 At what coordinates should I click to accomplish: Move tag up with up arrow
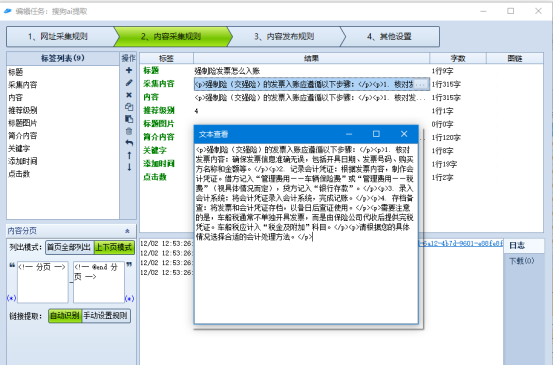tap(129, 155)
